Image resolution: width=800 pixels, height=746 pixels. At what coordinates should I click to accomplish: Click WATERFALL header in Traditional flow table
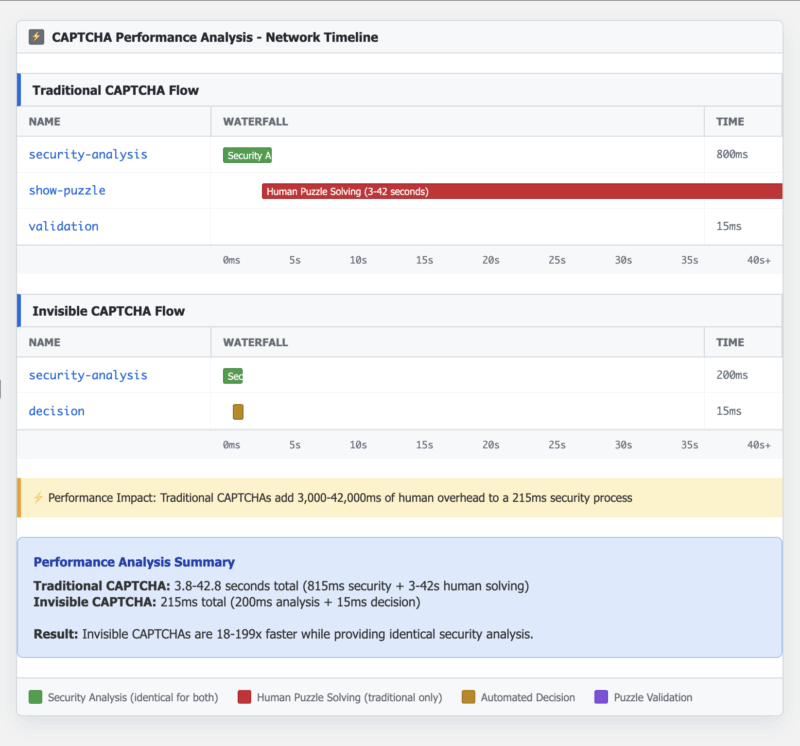[x=256, y=121]
